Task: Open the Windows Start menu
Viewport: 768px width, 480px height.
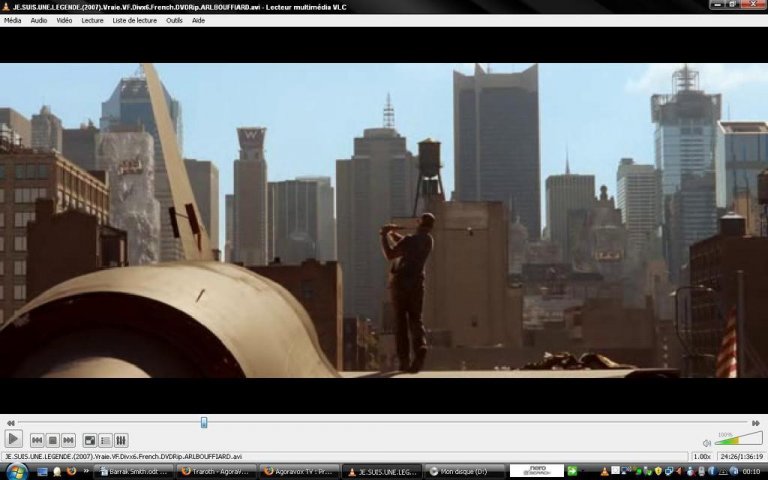Action: coord(17,472)
